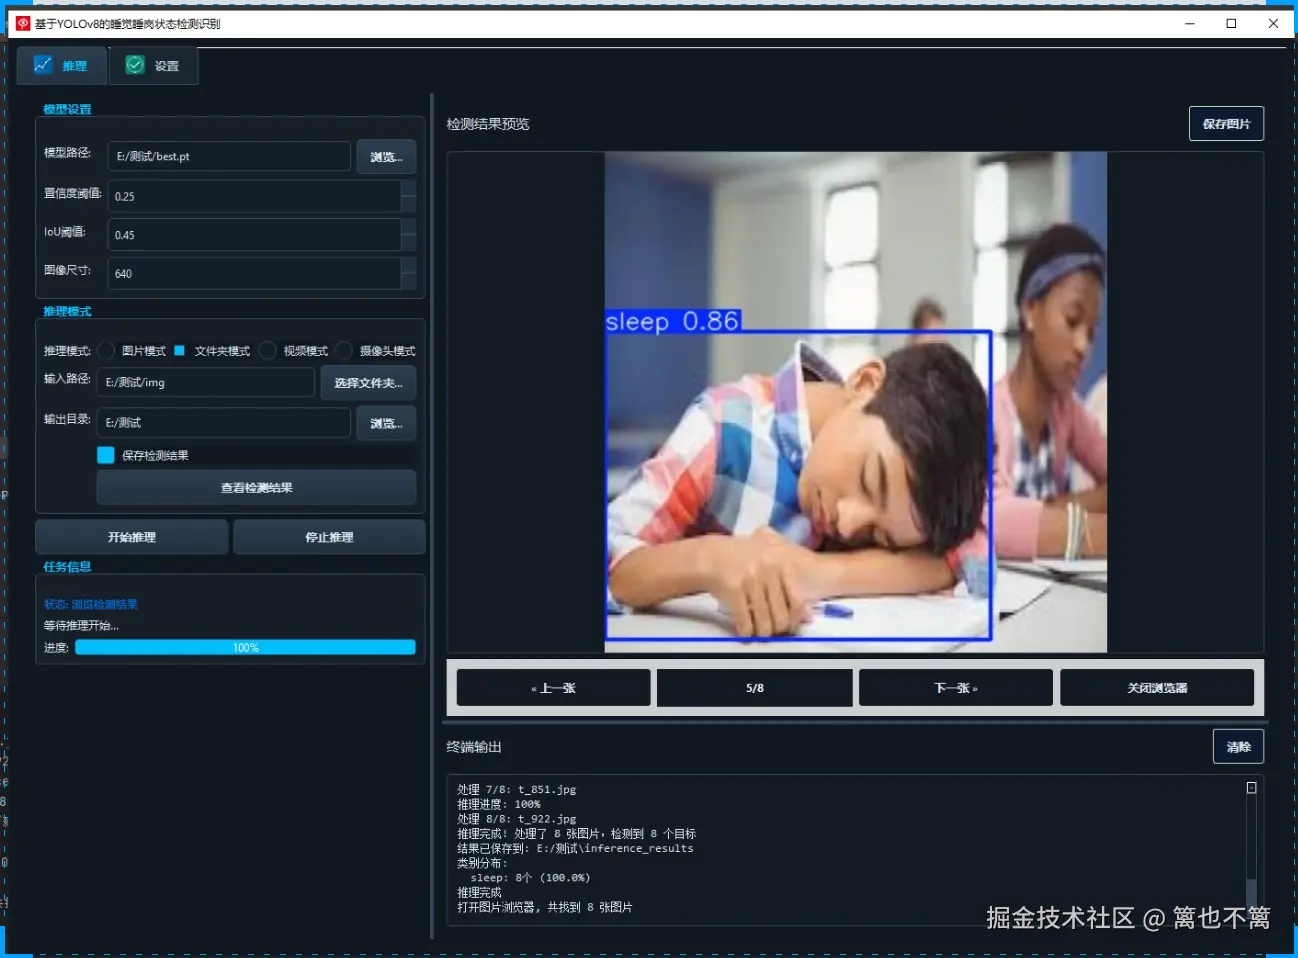Focus the IoU阈值 value 0.45
Image resolution: width=1298 pixels, height=958 pixels.
pos(254,235)
